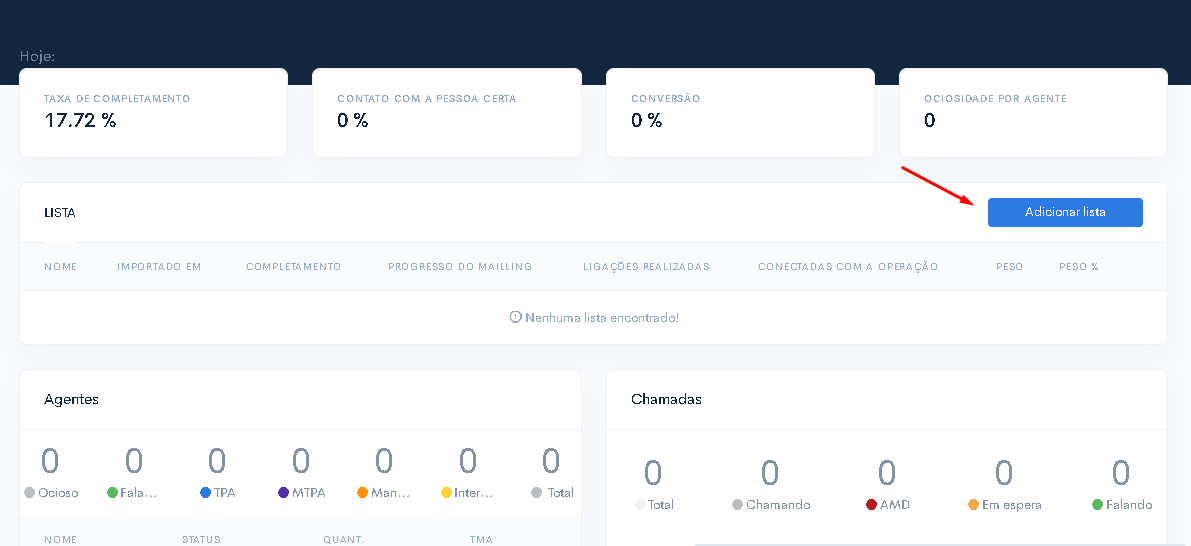The image size is (1191, 546).
Task: Click the blue TPA status dot
Action: pos(205,493)
